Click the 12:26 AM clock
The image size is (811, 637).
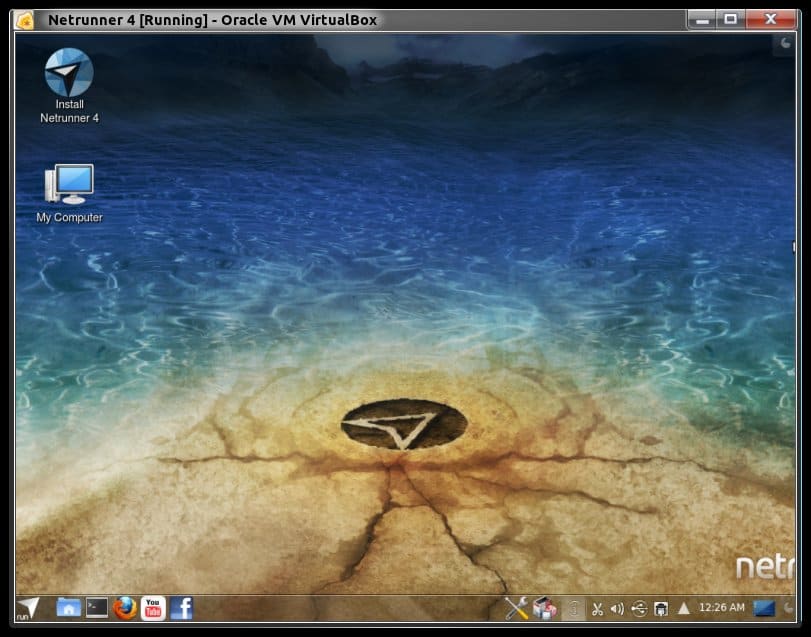click(x=722, y=607)
